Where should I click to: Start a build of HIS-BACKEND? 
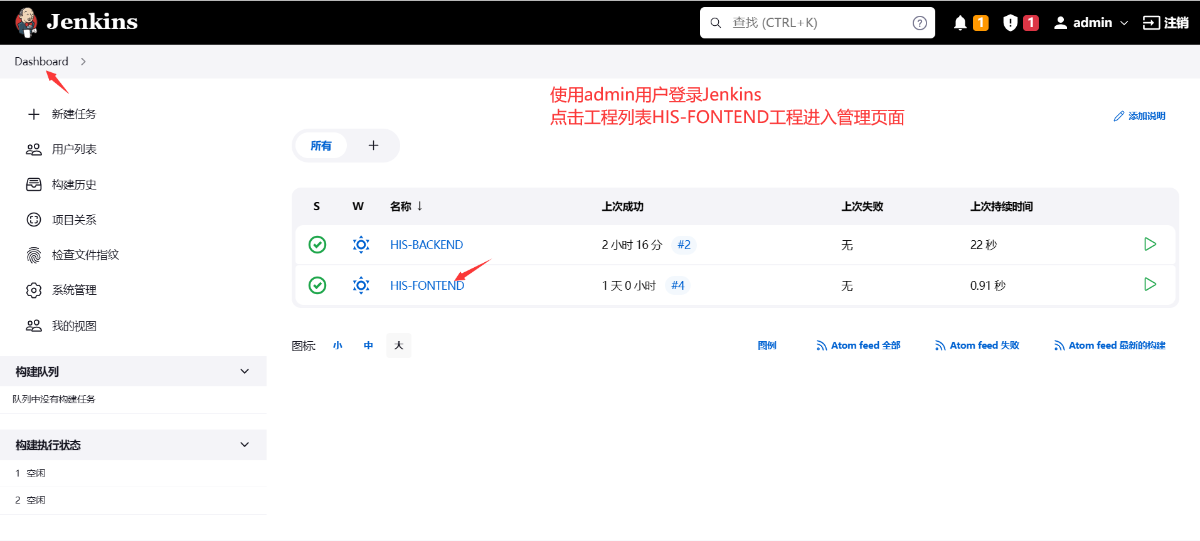click(1150, 244)
